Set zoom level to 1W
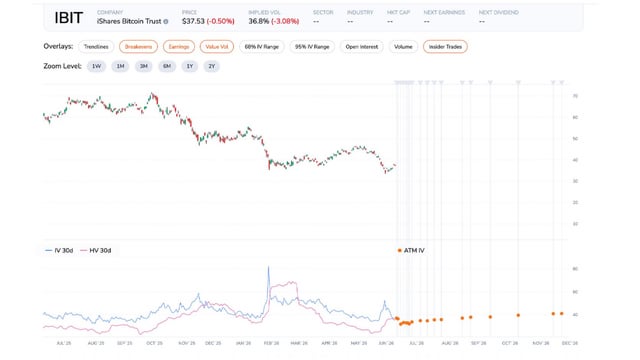This screenshot has height=360, width=640. pos(96,66)
